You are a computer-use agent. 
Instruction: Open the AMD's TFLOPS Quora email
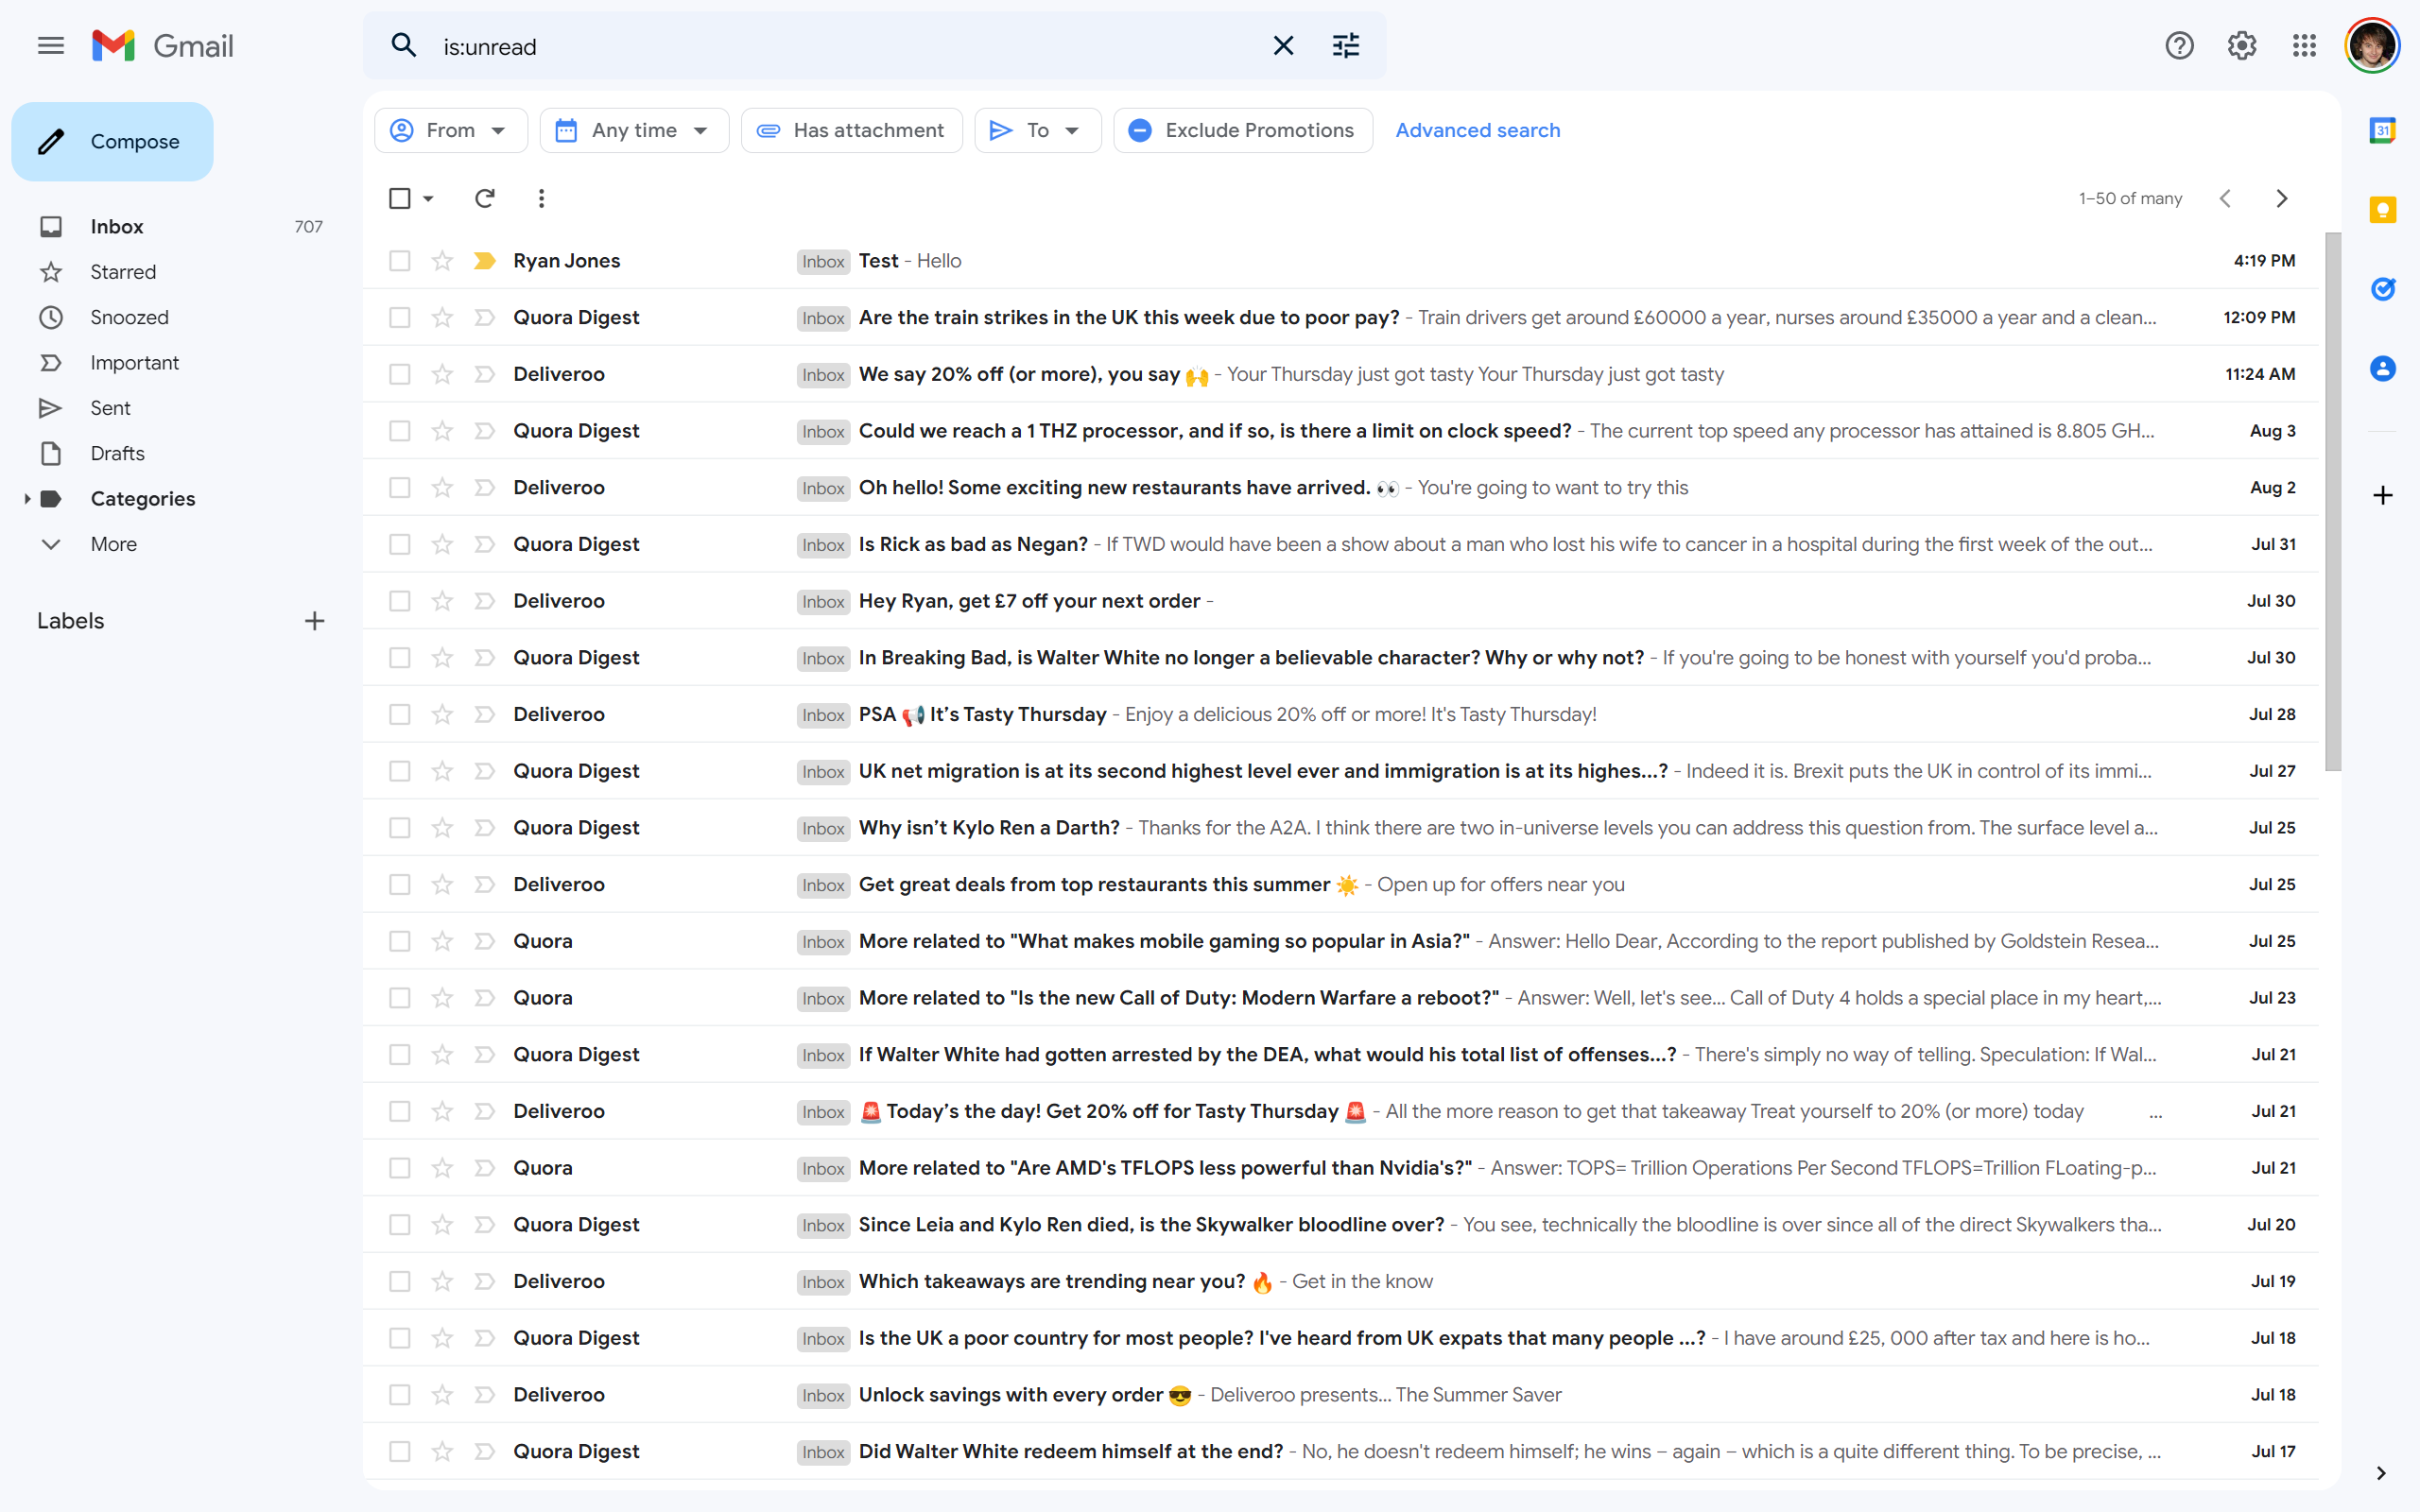1340,1168
